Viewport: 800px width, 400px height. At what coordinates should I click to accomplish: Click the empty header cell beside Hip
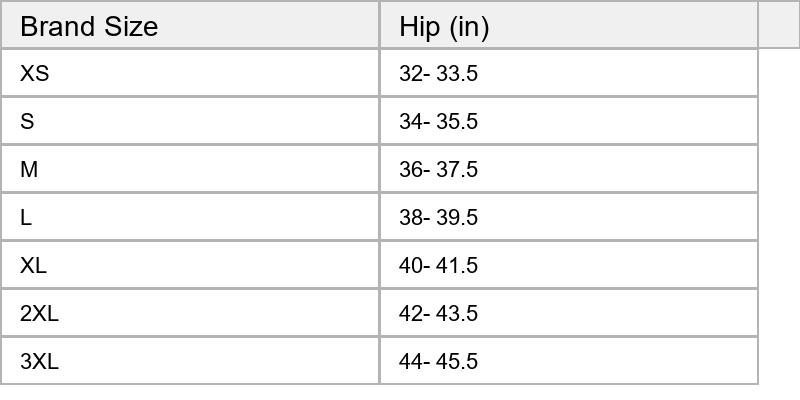click(x=778, y=25)
